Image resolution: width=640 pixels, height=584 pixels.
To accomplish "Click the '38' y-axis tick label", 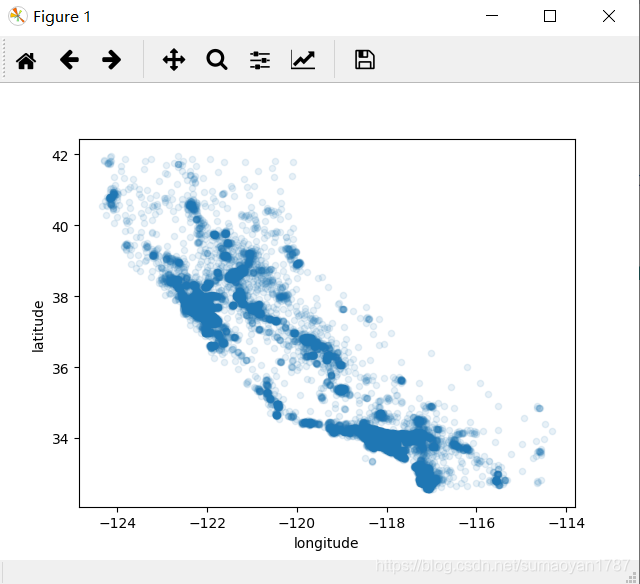I will (x=60, y=298).
